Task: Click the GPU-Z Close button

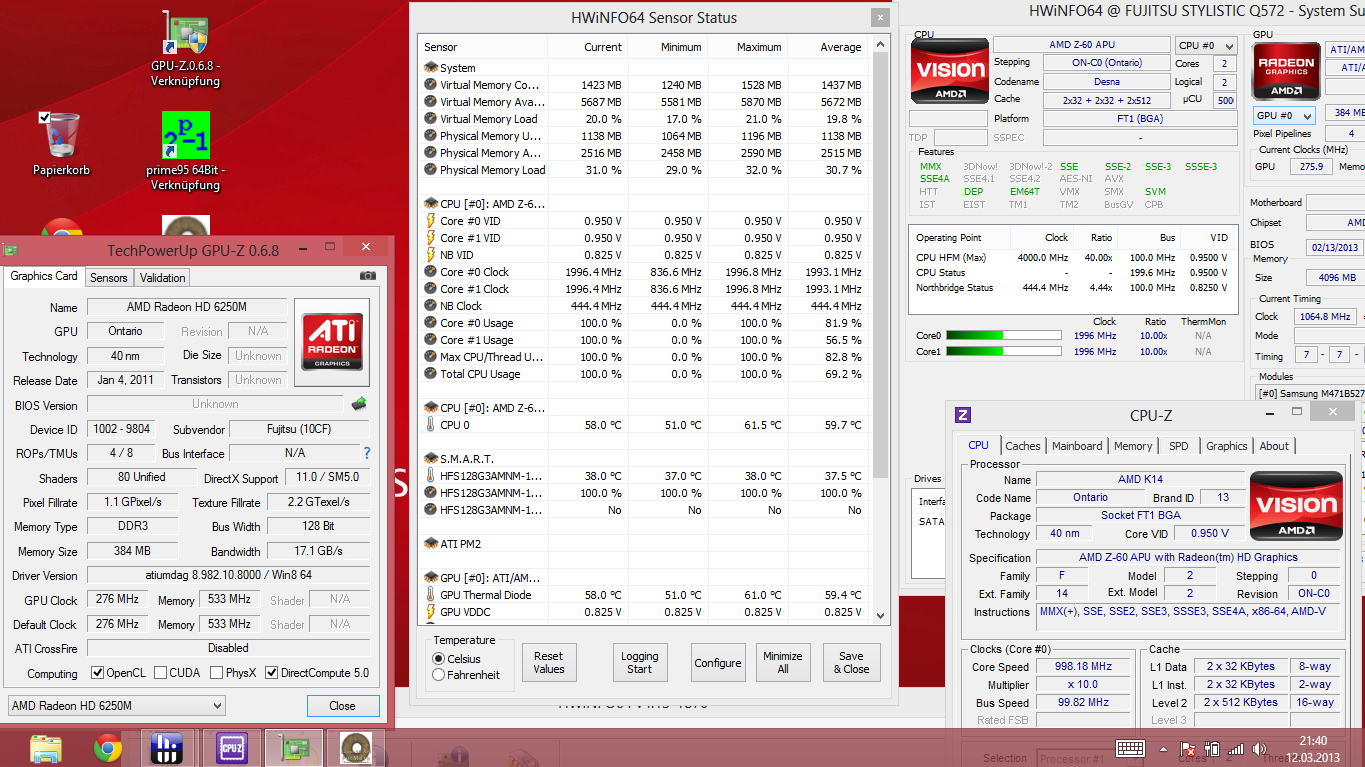Action: [x=342, y=706]
